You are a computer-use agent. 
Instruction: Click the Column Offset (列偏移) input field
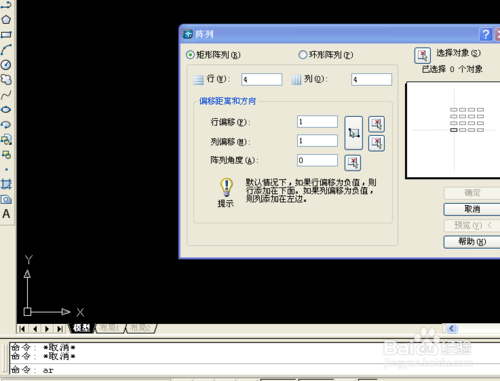click(317, 141)
